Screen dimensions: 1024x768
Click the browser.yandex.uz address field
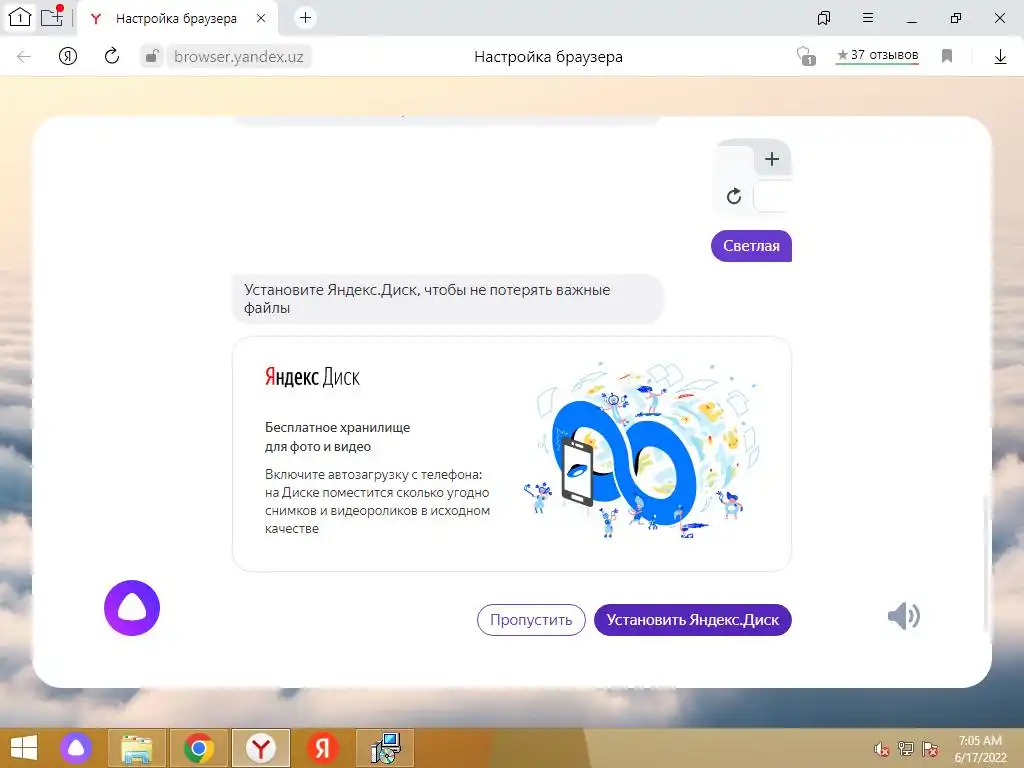coord(238,57)
